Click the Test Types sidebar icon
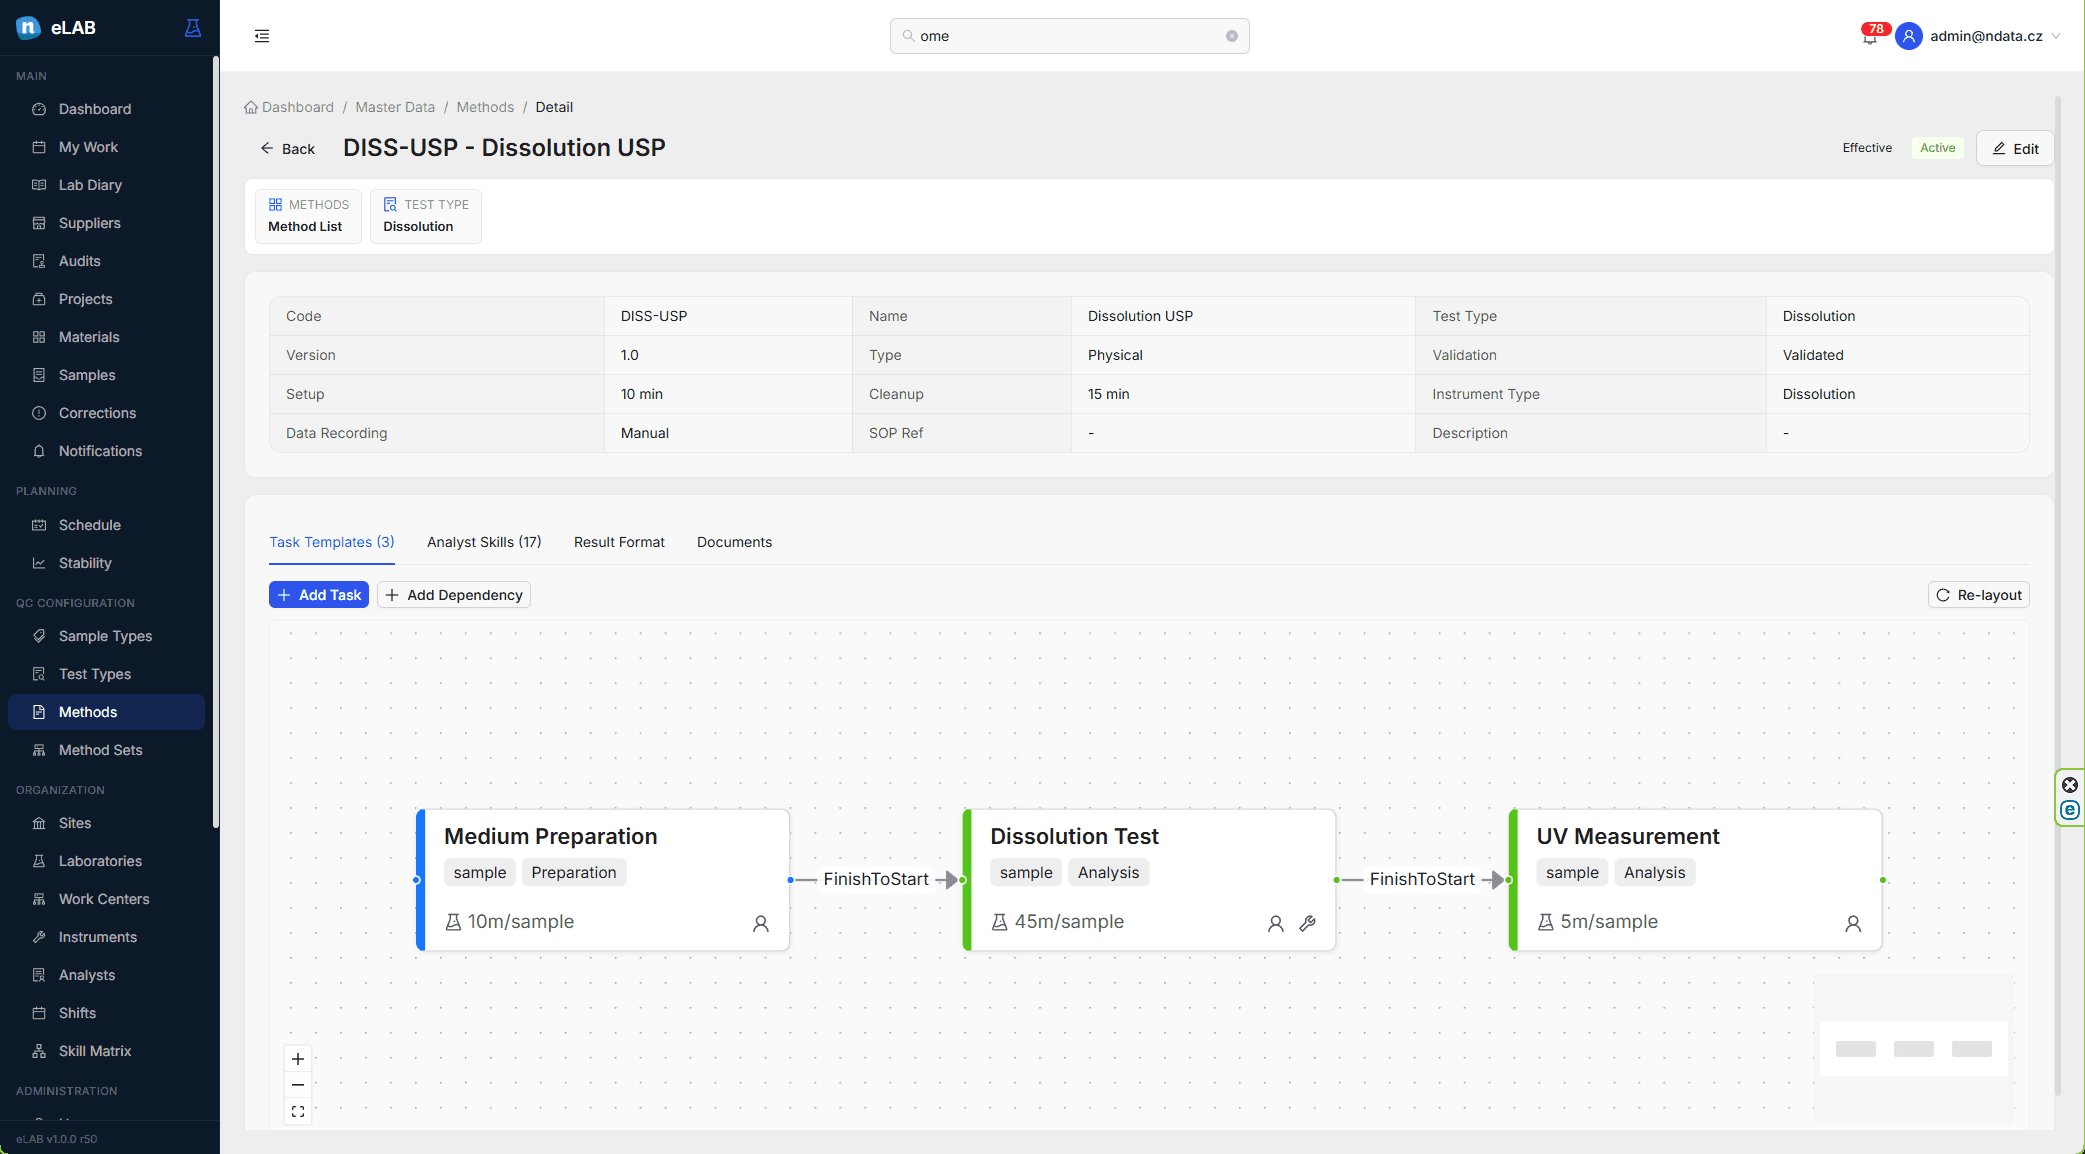The image size is (2085, 1154). [x=39, y=674]
